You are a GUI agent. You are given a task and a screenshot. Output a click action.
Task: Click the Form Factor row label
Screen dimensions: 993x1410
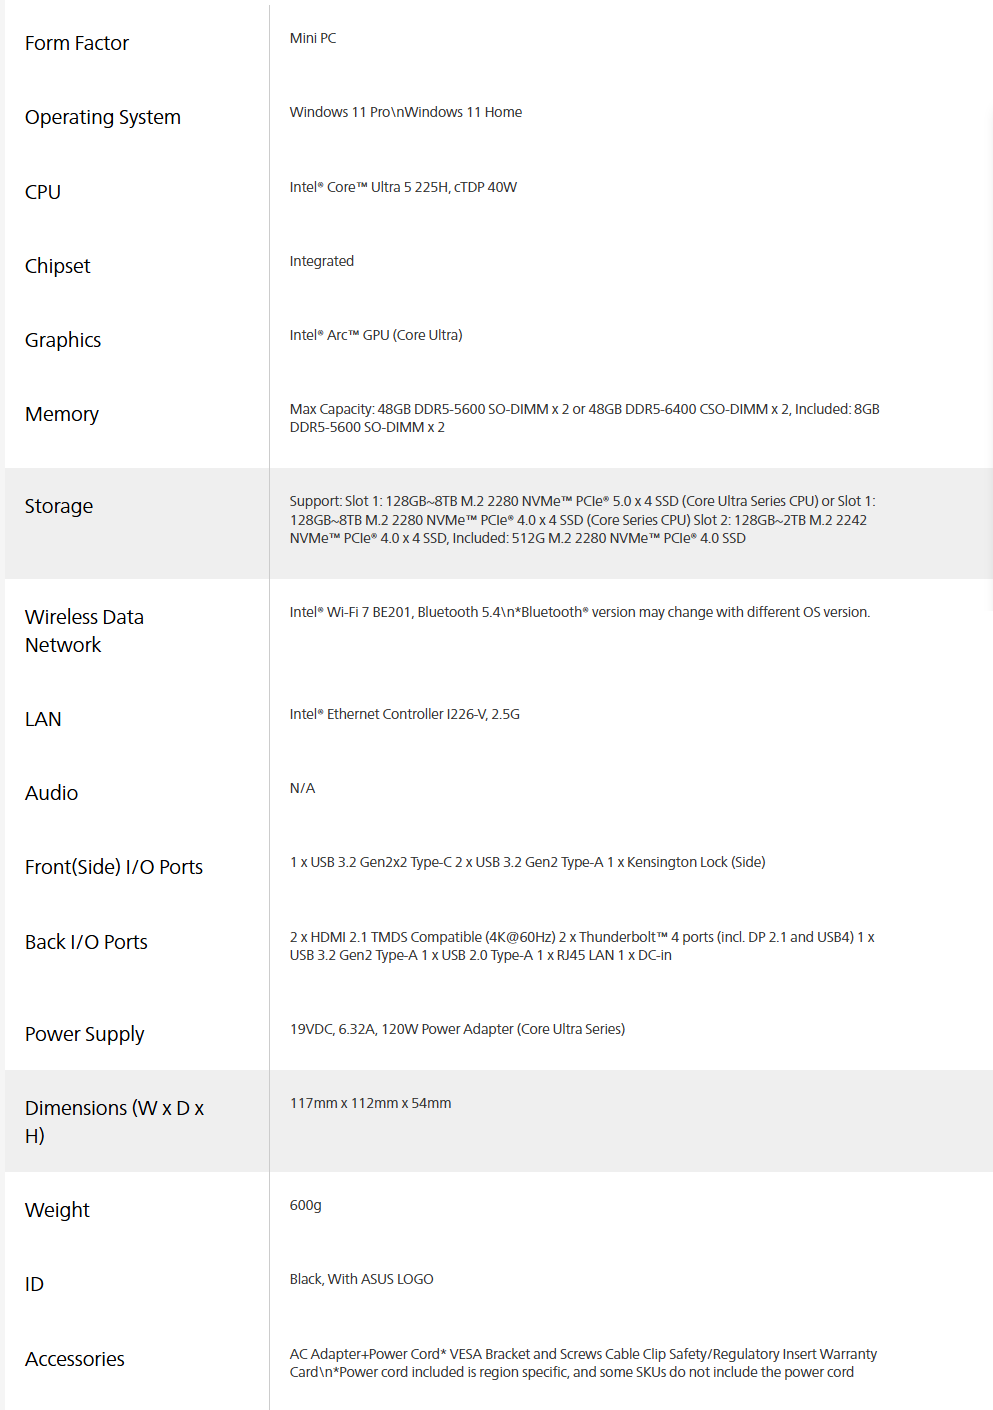pos(77,43)
